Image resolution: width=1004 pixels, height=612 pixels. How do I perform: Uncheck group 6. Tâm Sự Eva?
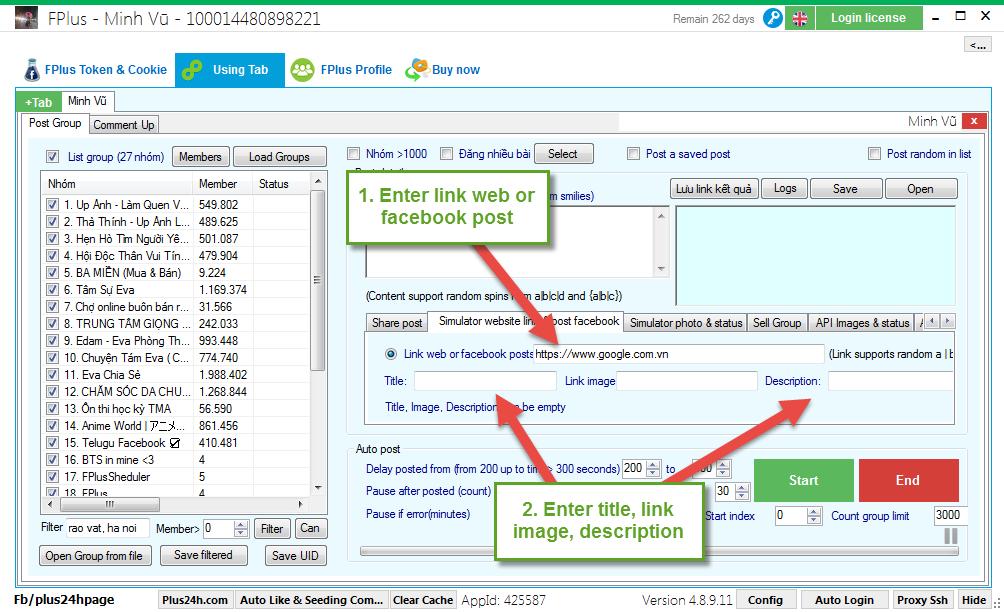(x=53, y=290)
